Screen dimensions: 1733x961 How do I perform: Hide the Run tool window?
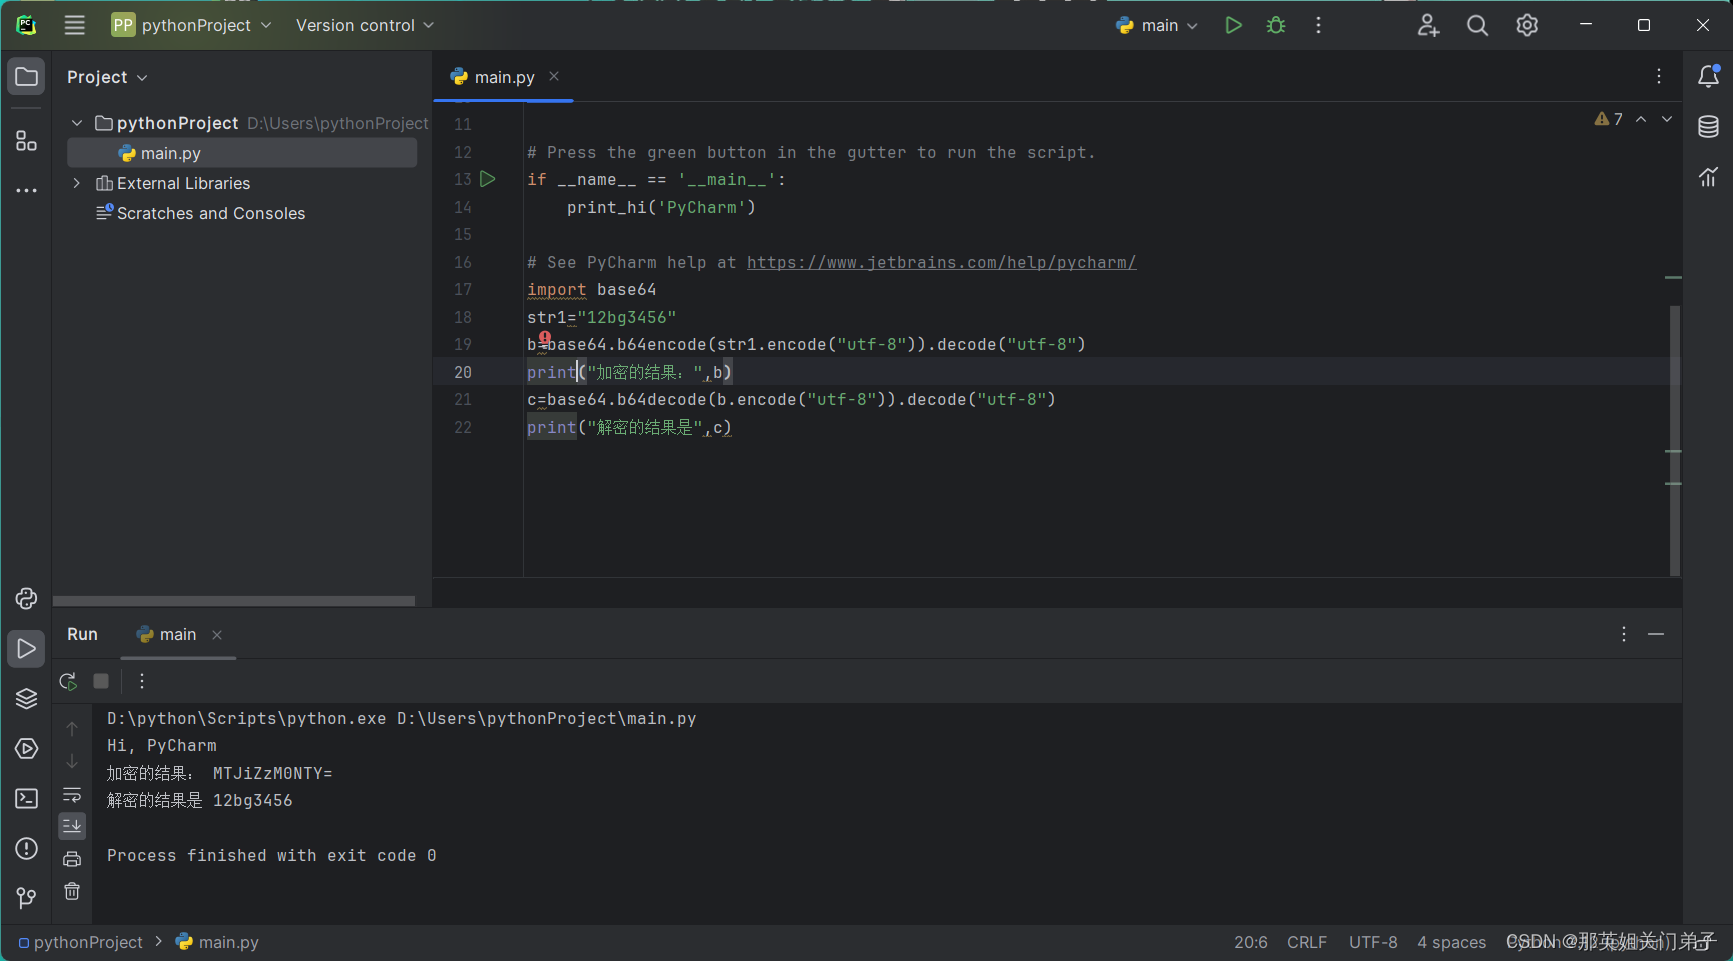coord(1656,634)
